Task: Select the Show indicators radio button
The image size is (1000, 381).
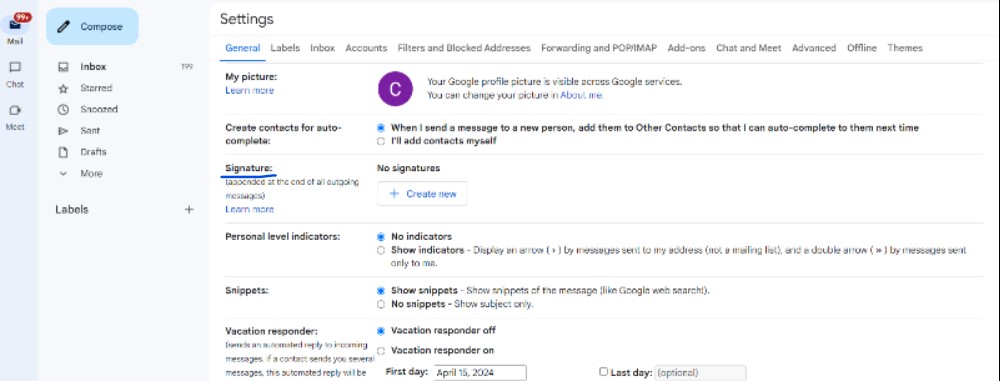Action: [381, 250]
